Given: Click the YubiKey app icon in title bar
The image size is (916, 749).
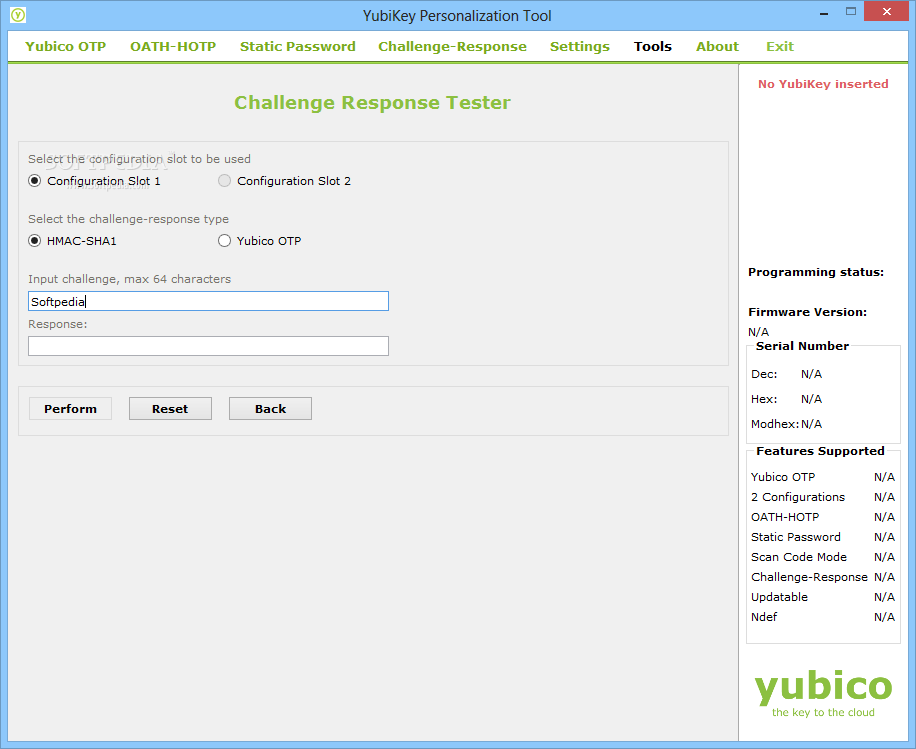Looking at the screenshot, I should tap(18, 15).
